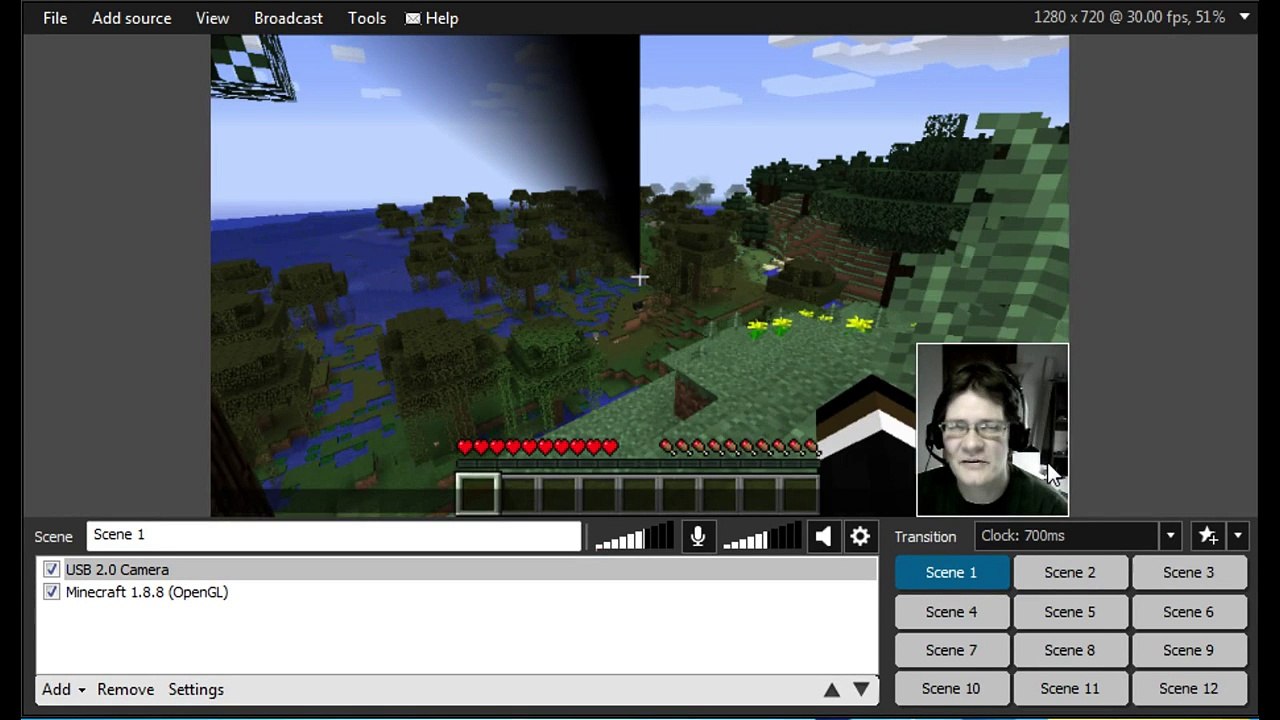Select the Minecraft 1.8.8 (OpenGL) source row

pos(457,592)
